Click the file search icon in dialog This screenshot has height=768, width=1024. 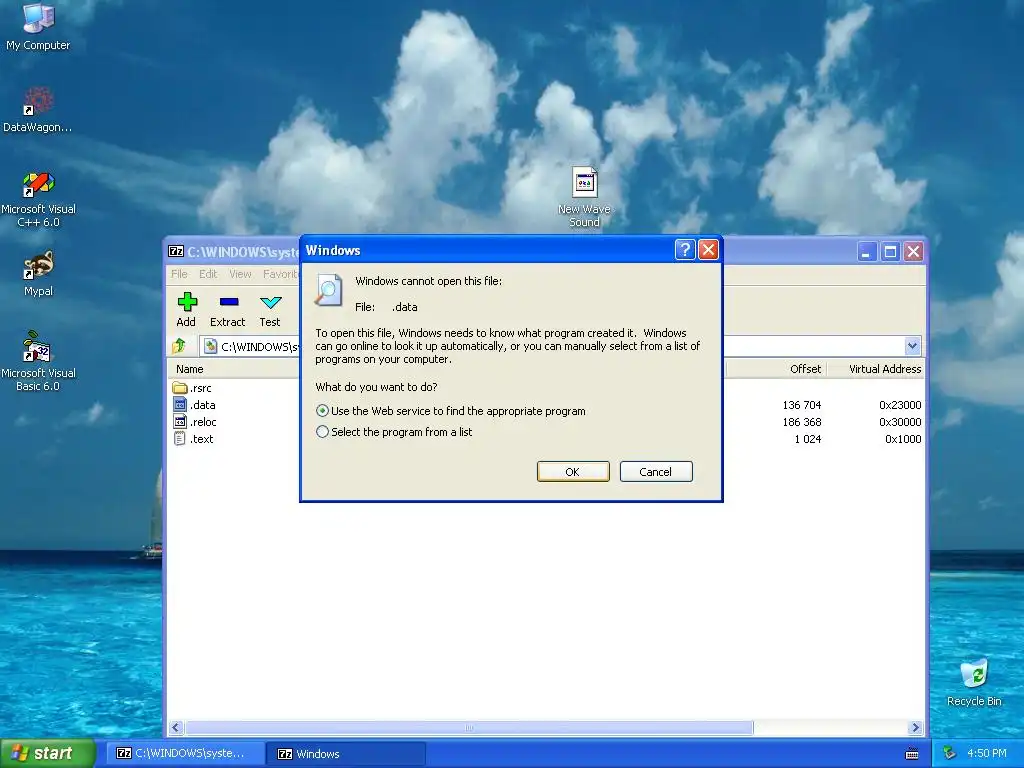pos(328,291)
